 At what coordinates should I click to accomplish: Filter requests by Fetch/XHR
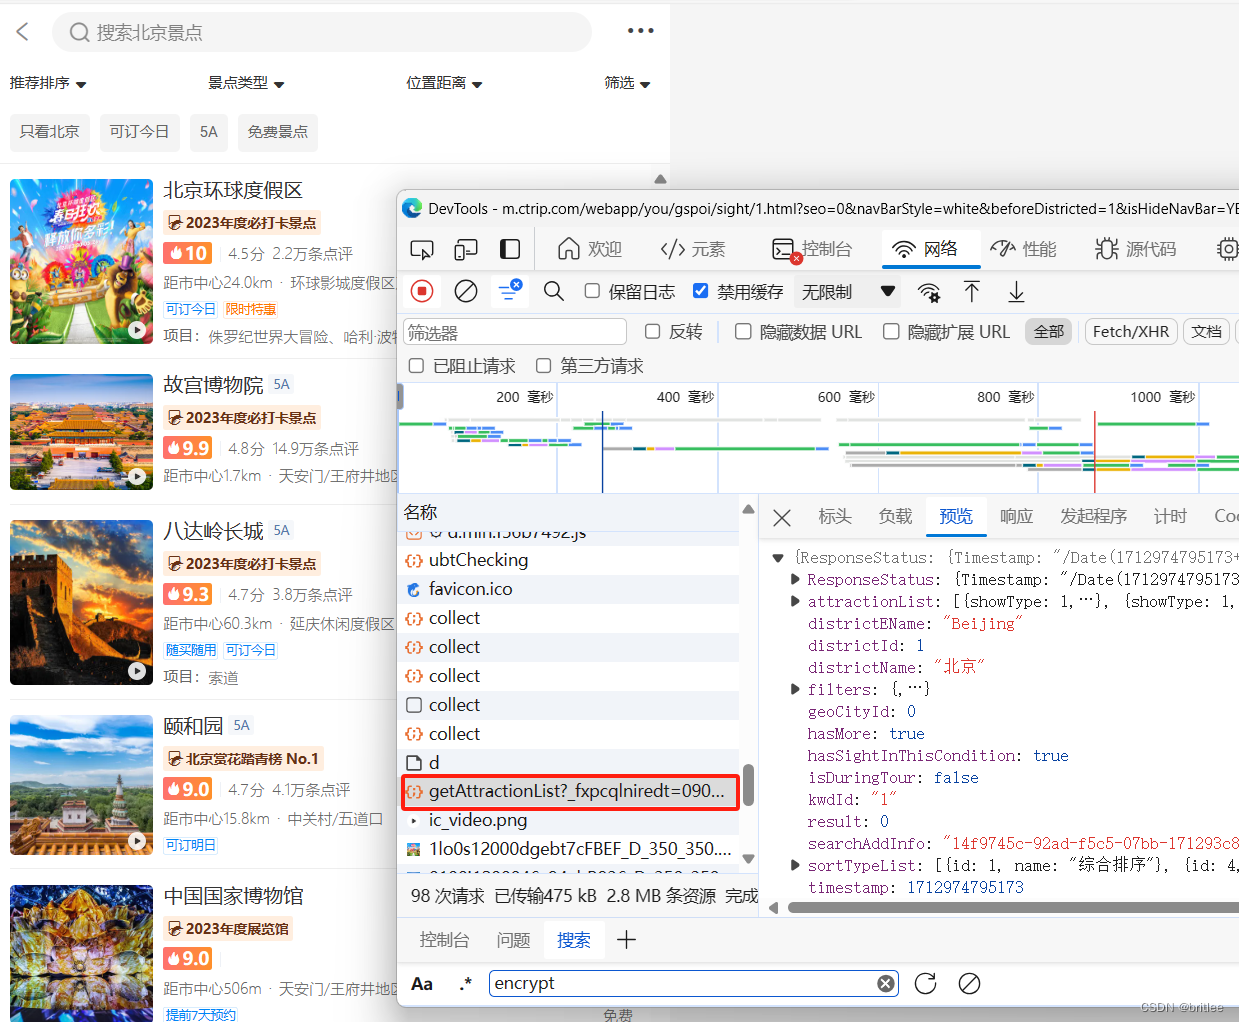[x=1130, y=332]
